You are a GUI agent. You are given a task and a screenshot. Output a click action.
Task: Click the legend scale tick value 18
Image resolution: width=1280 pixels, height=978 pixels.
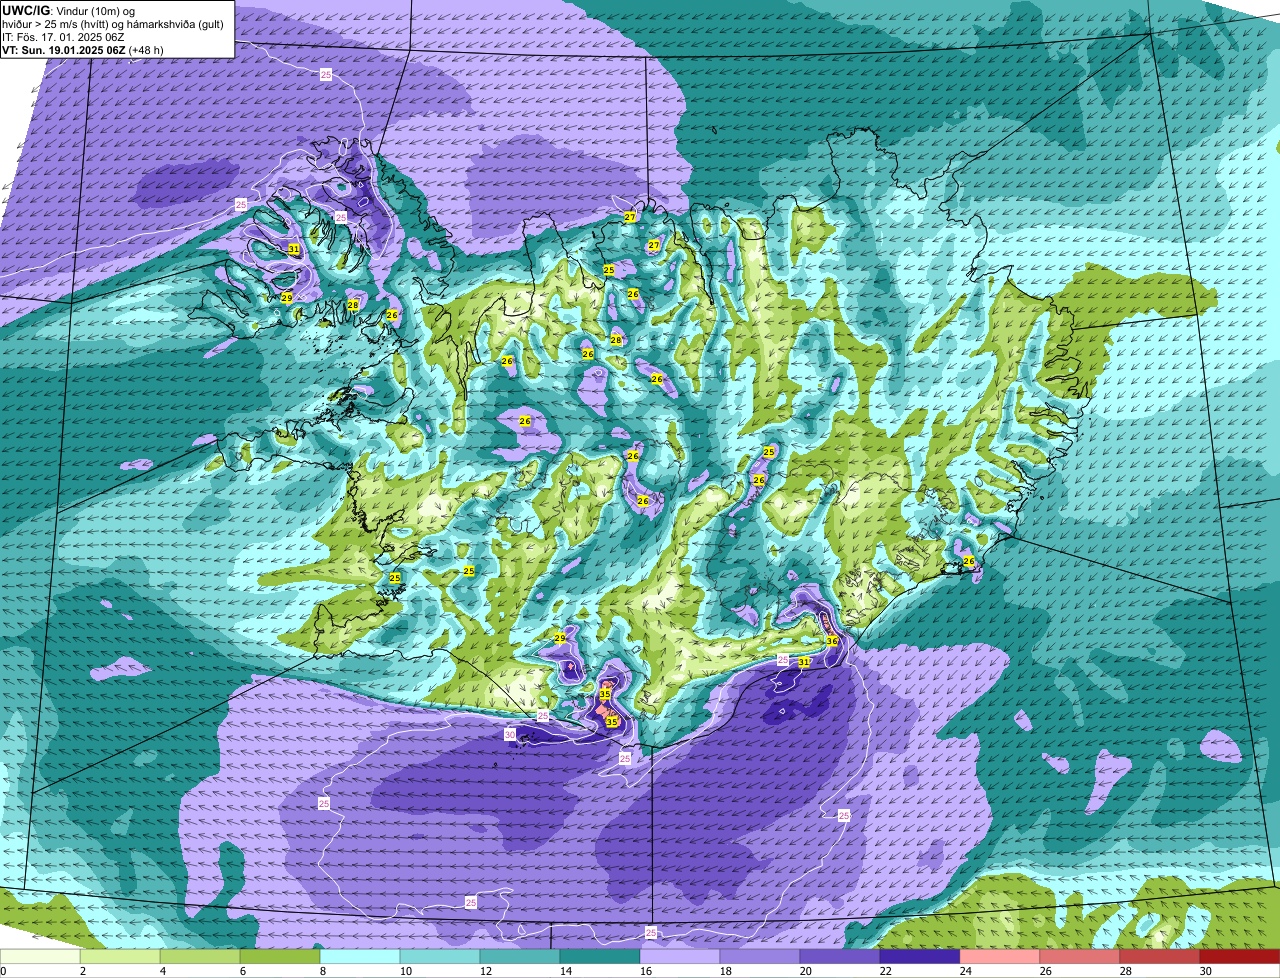(725, 971)
